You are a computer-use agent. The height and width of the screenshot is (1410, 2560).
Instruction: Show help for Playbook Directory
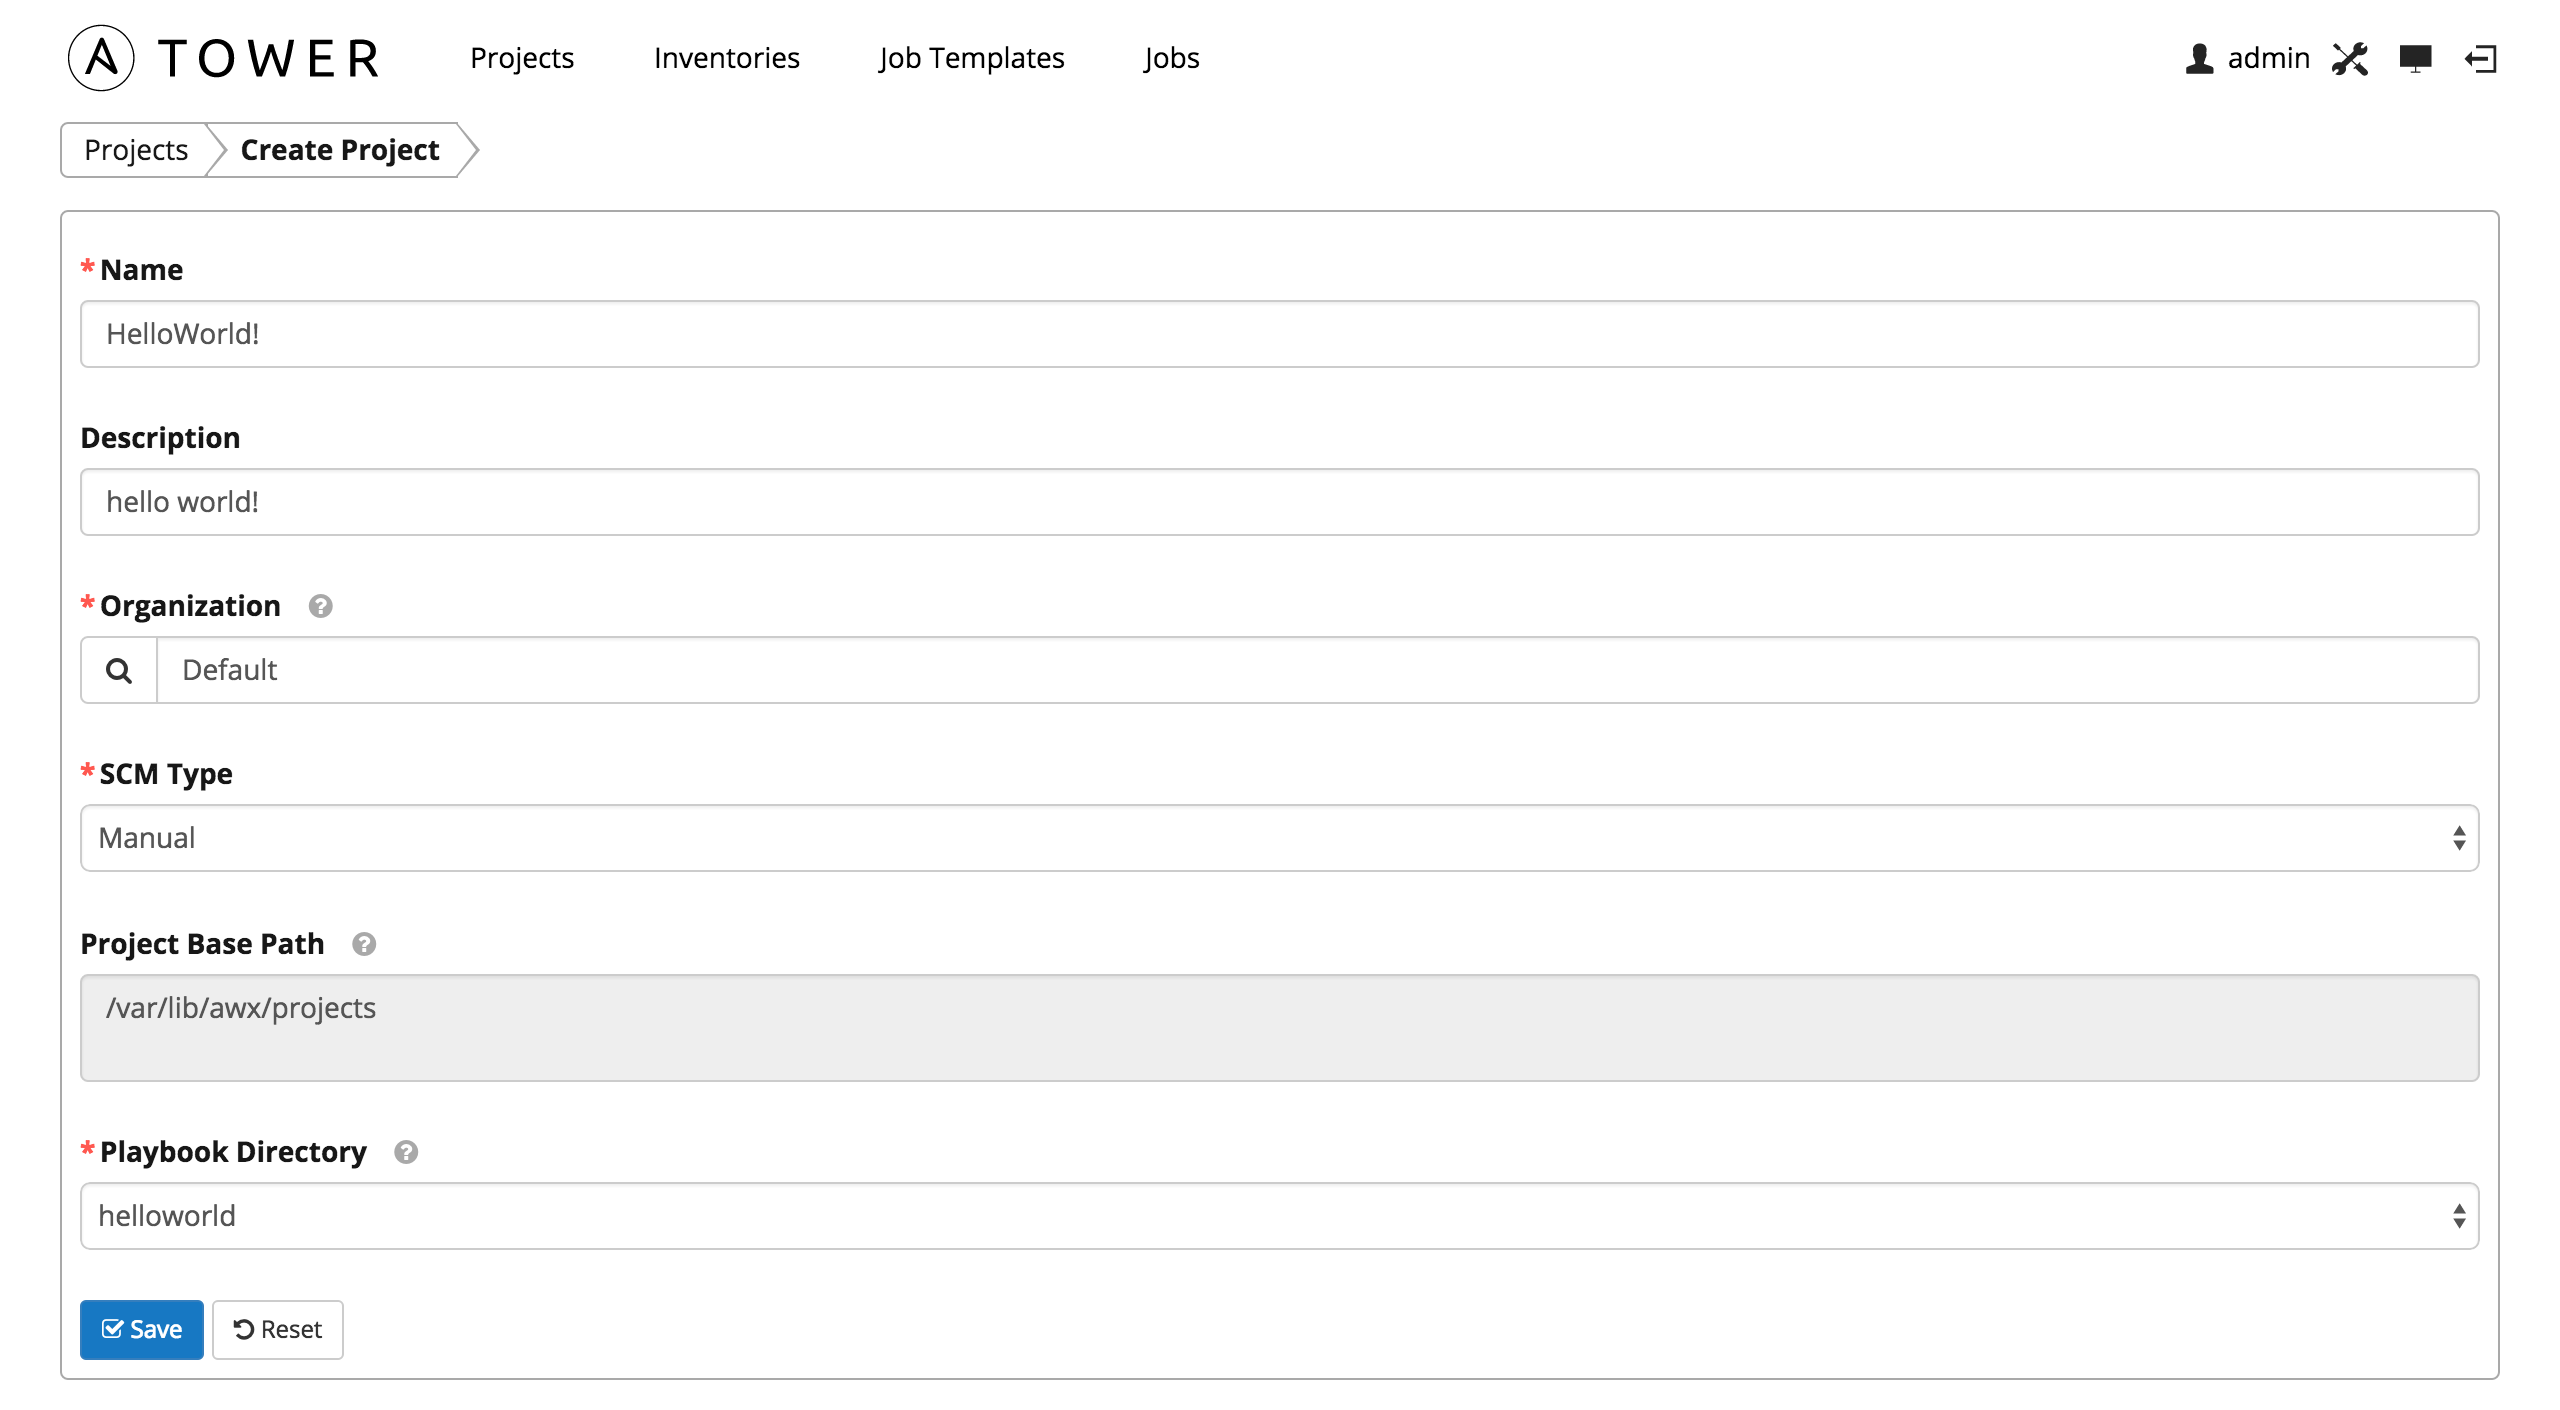[406, 1153]
